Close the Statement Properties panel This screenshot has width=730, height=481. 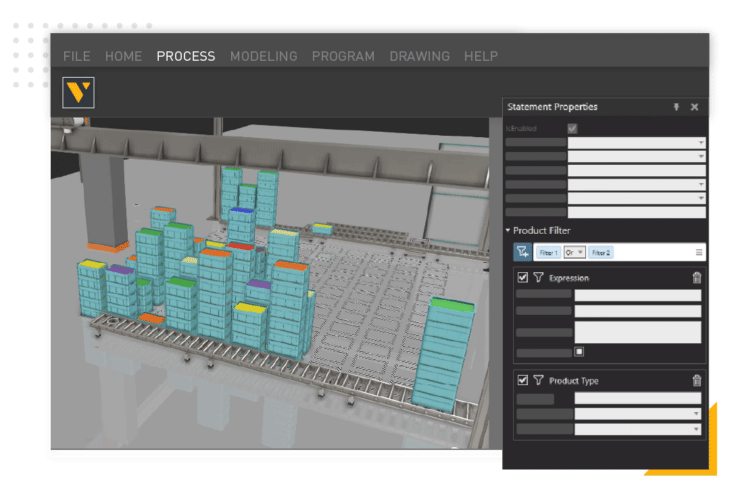coord(694,107)
